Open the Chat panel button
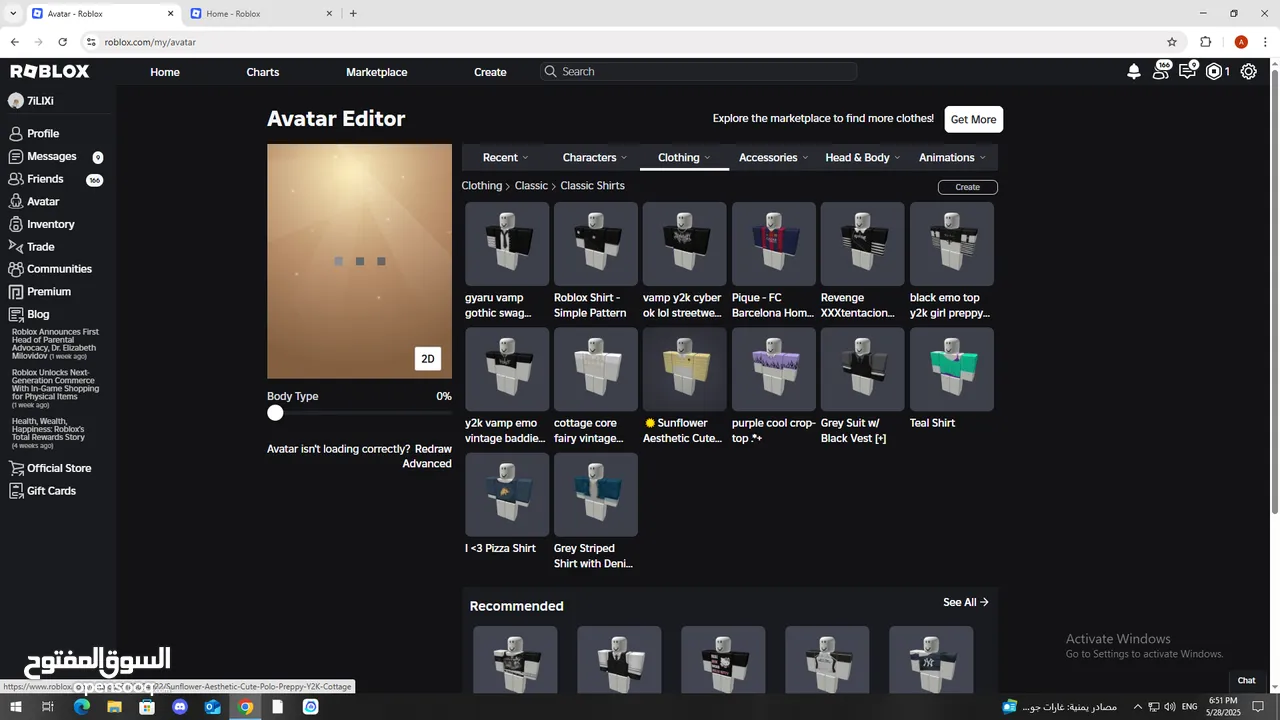Viewport: 1280px width, 720px height. pos(1246,680)
